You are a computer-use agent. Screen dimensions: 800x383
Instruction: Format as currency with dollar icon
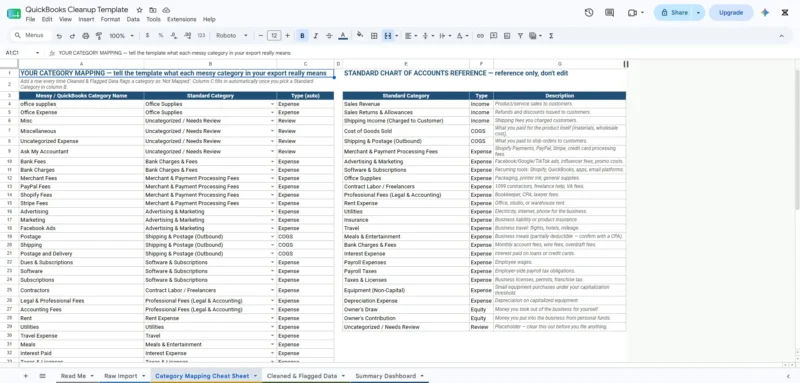(x=147, y=36)
